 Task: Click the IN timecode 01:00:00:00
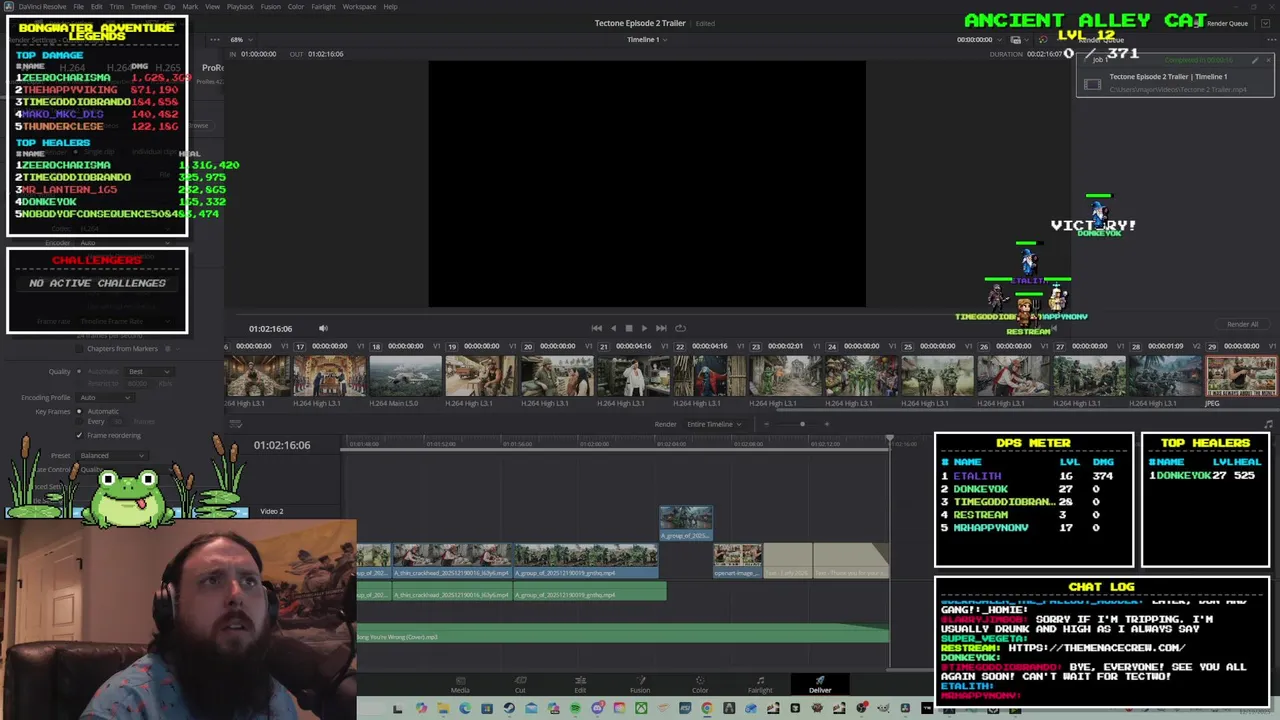click(x=257, y=54)
